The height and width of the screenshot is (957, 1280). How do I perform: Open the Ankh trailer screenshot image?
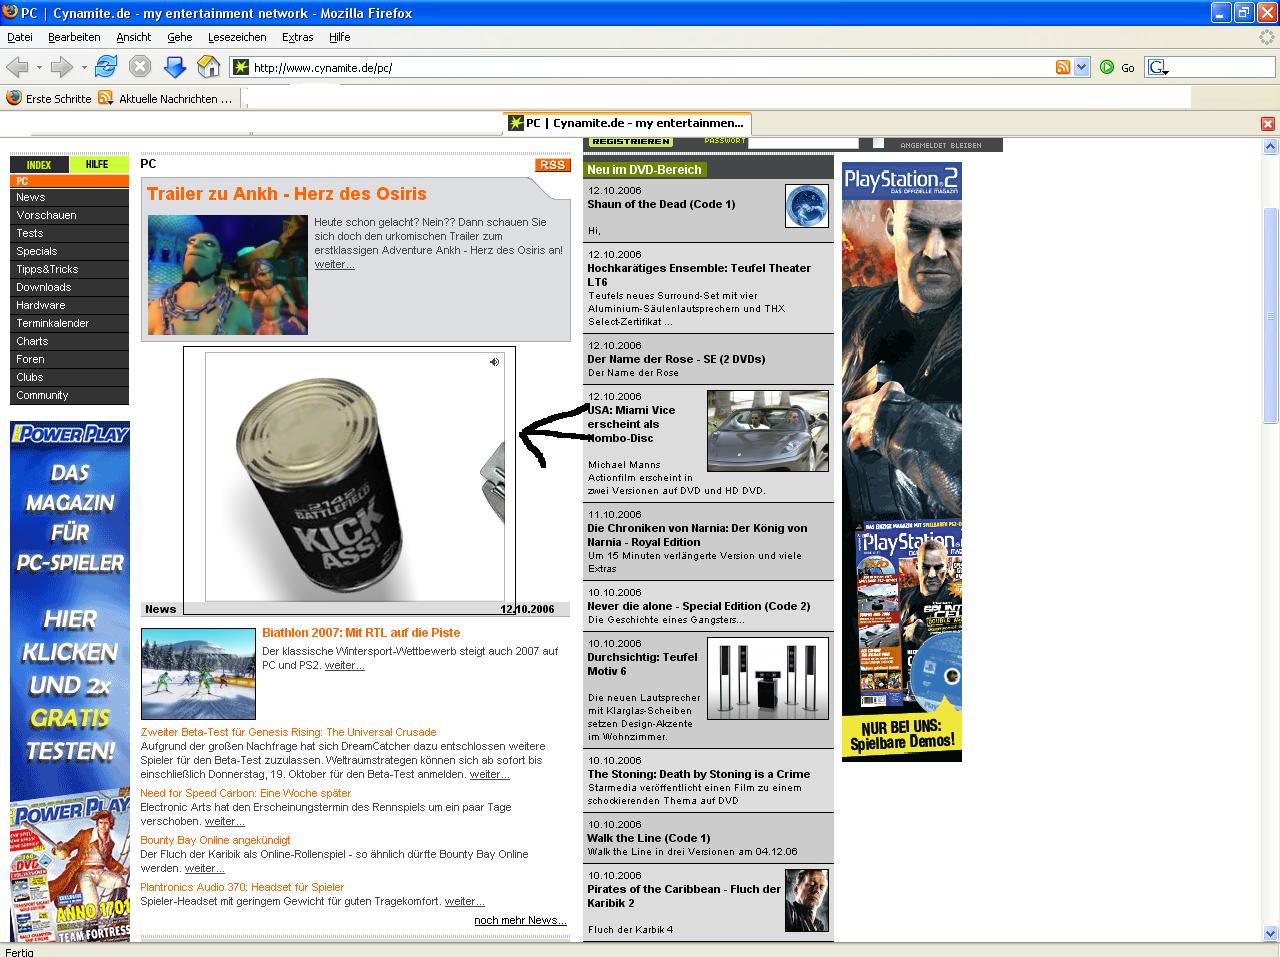click(228, 275)
